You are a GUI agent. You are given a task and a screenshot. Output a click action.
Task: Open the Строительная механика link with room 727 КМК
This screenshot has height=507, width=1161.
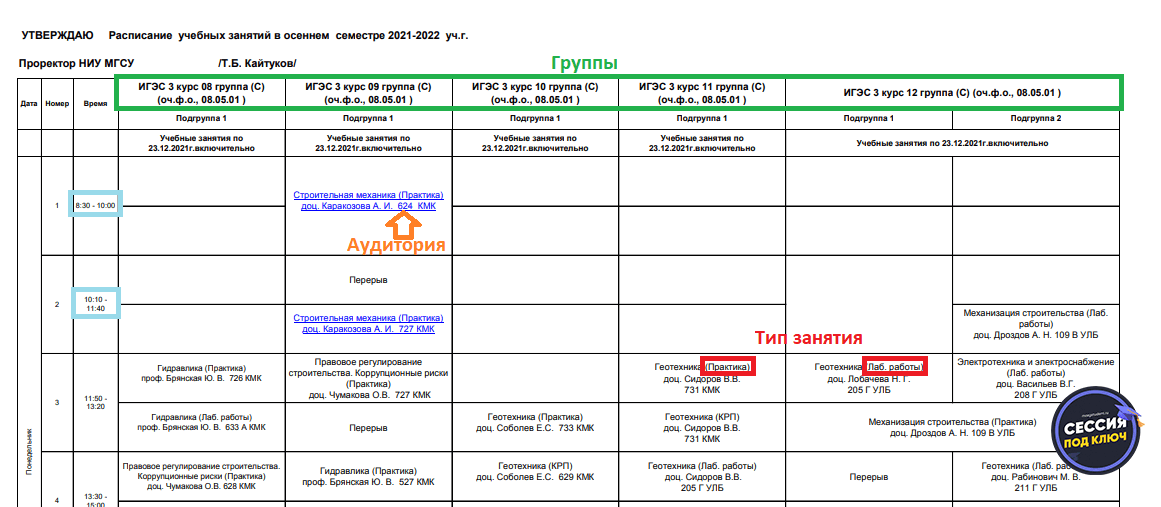tap(368, 323)
